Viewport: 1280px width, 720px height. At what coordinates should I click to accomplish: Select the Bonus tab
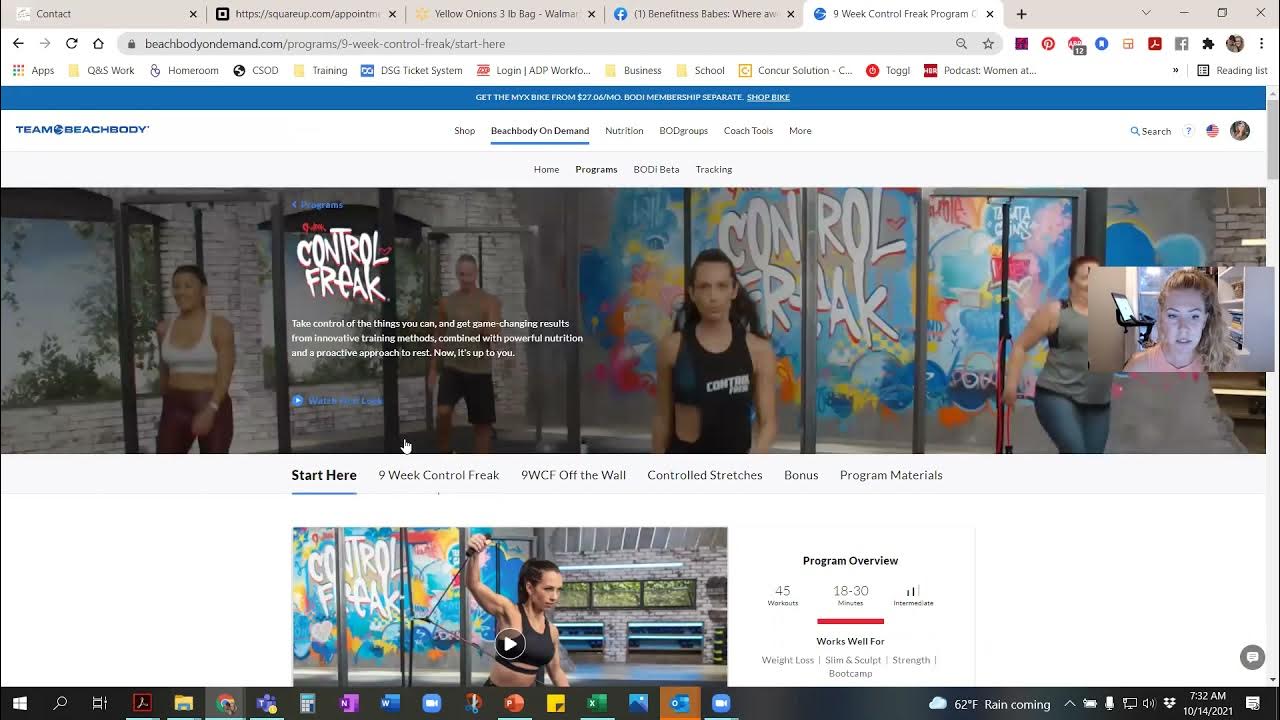pyautogui.click(x=801, y=475)
